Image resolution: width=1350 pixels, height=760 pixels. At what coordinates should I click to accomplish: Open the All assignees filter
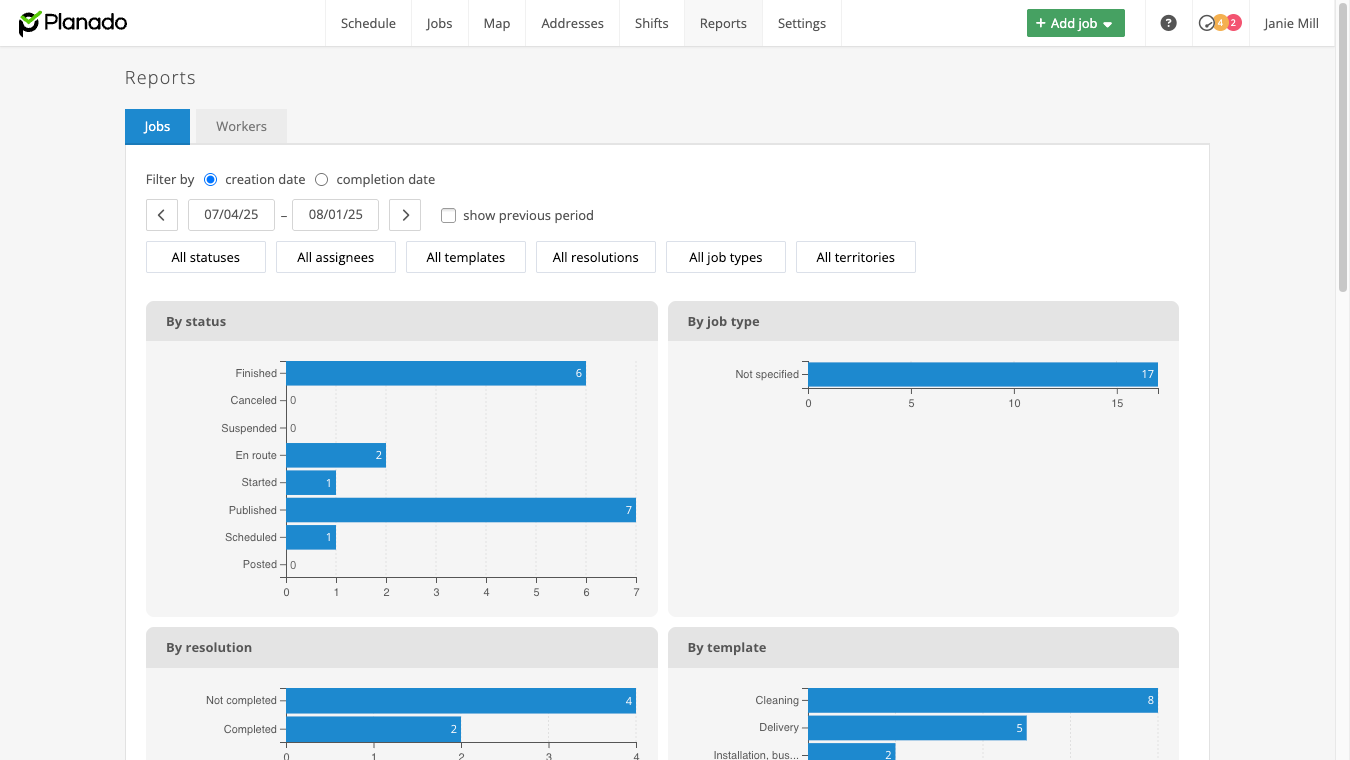click(x=336, y=257)
